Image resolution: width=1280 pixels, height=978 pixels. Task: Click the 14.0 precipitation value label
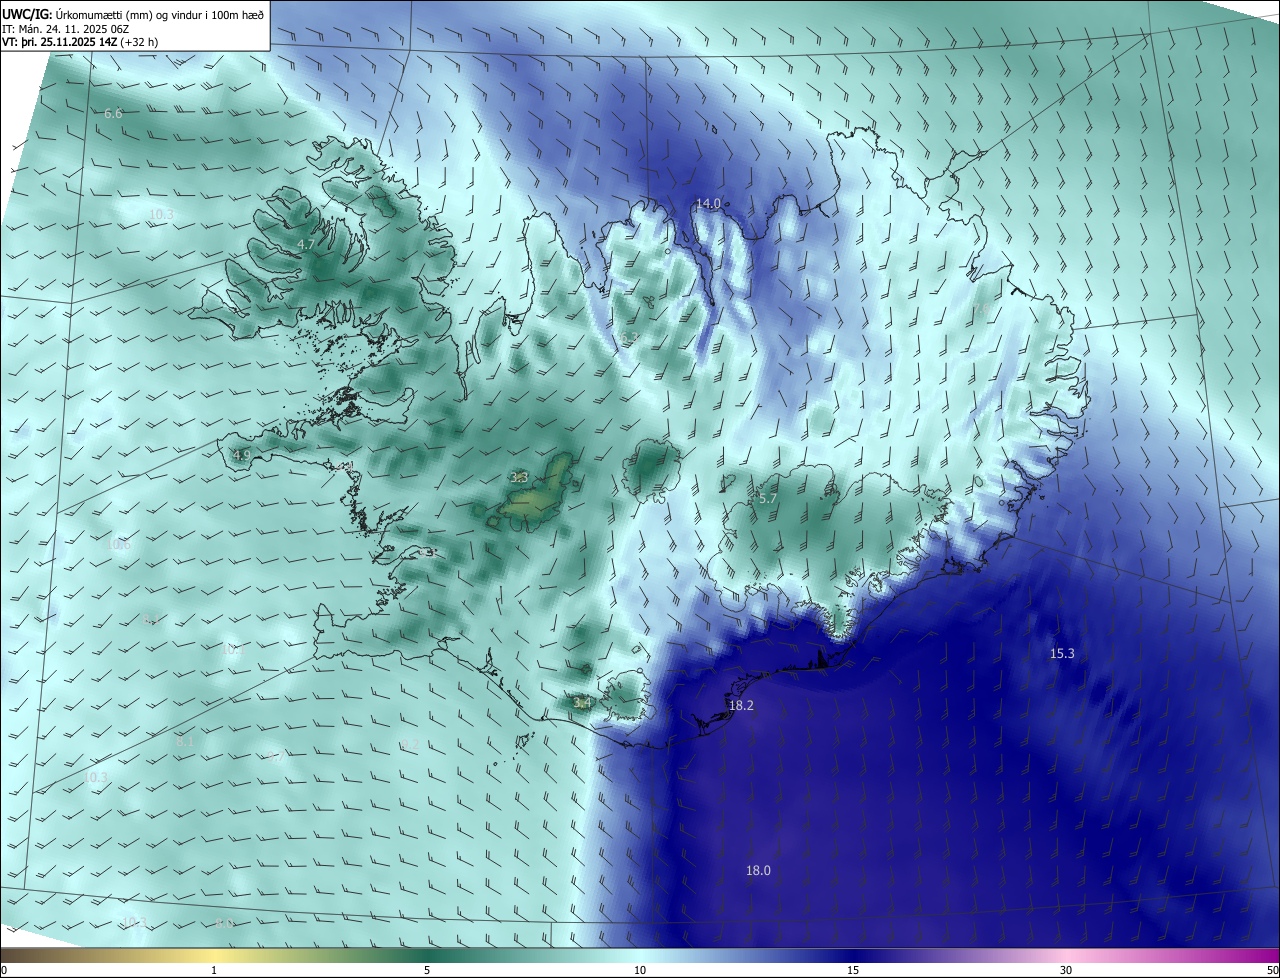pos(708,203)
